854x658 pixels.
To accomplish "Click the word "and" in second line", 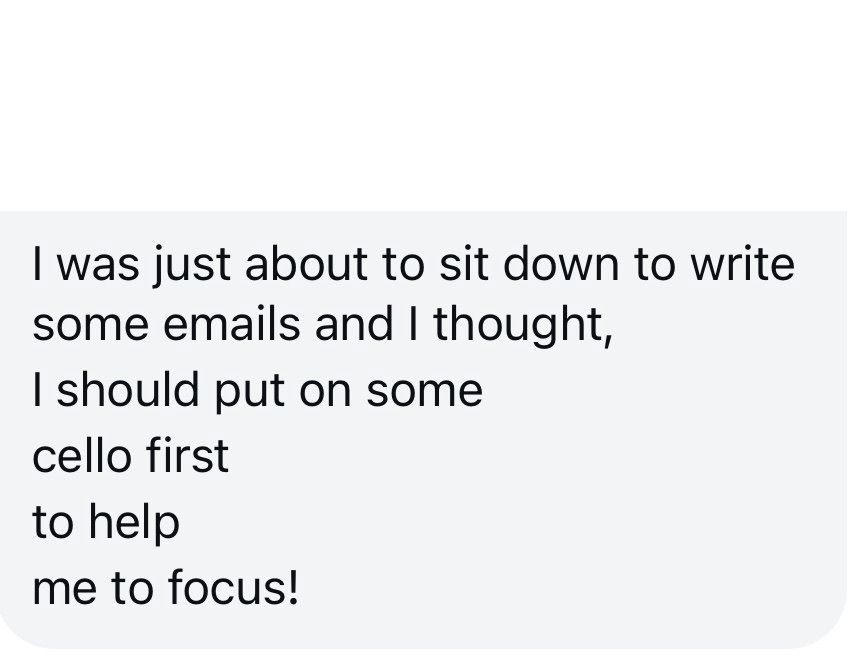I will click(x=353, y=324).
